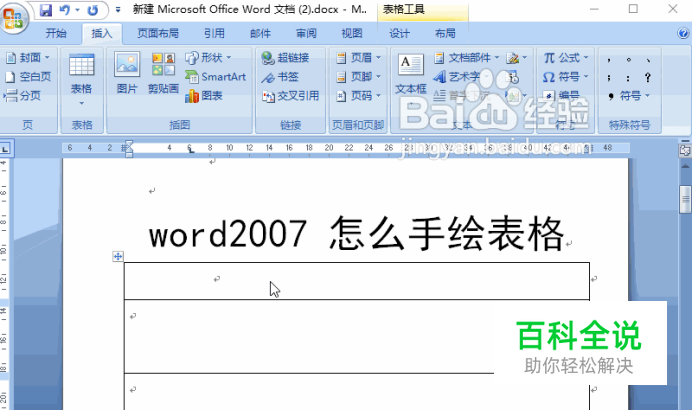Open the round Office button menu
Screen dimensions: 692x410
click(x=13, y=19)
